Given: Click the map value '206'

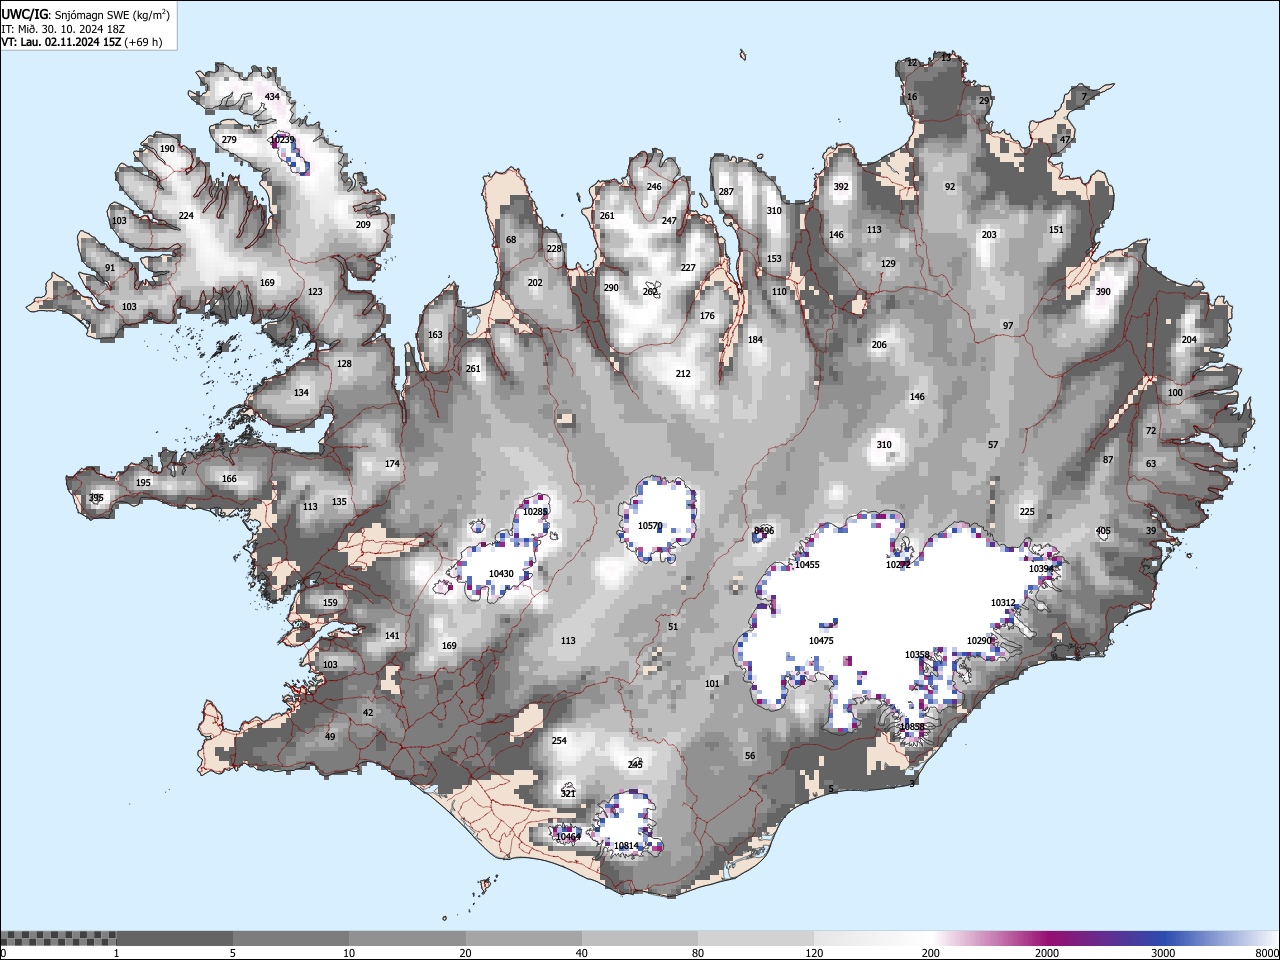Looking at the screenshot, I should pos(879,345).
